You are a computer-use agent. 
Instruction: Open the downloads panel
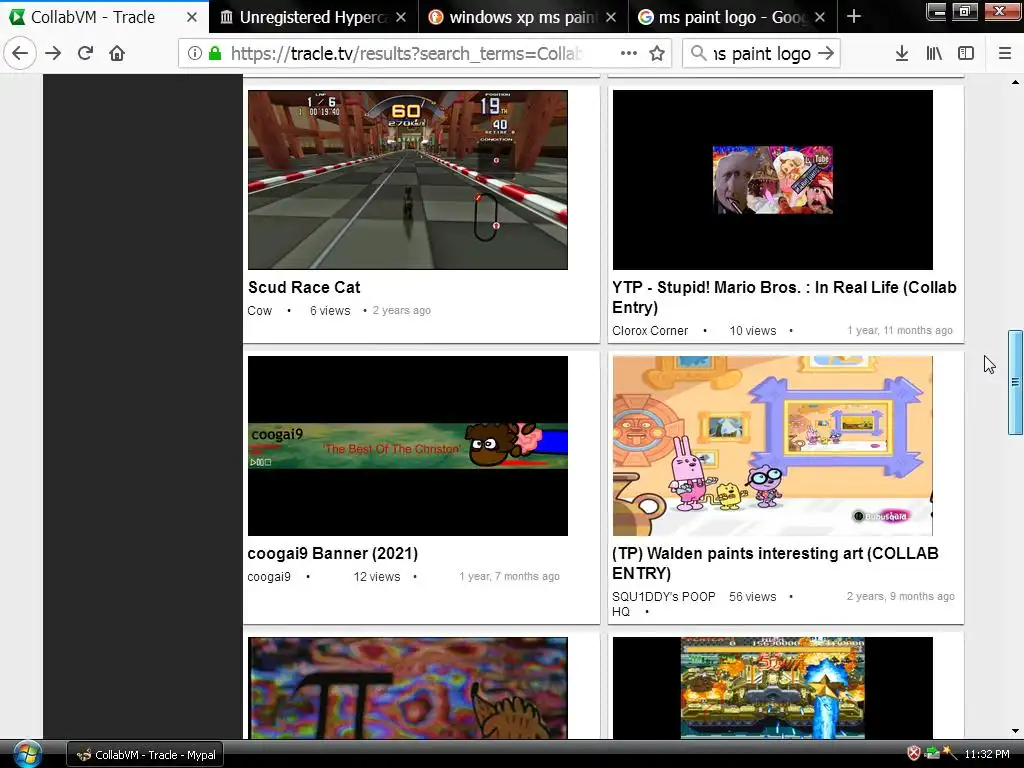(902, 54)
